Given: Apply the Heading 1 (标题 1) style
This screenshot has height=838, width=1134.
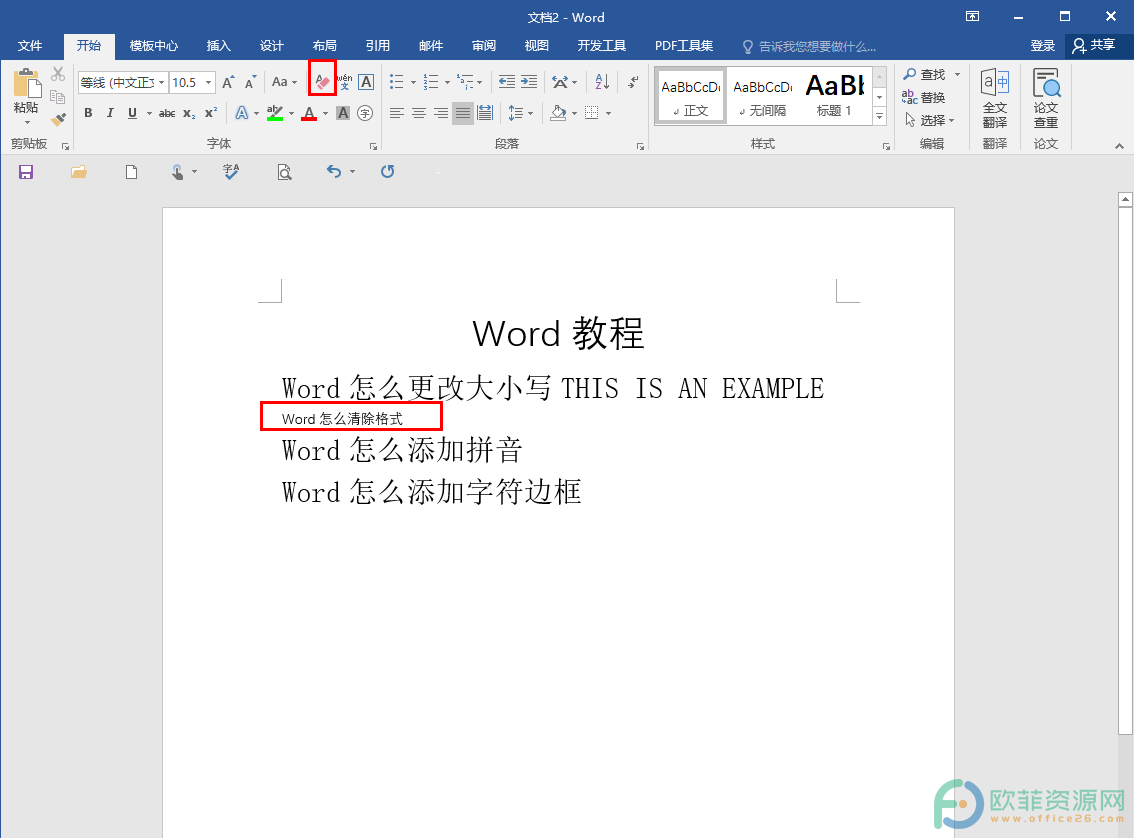Looking at the screenshot, I should [835, 95].
